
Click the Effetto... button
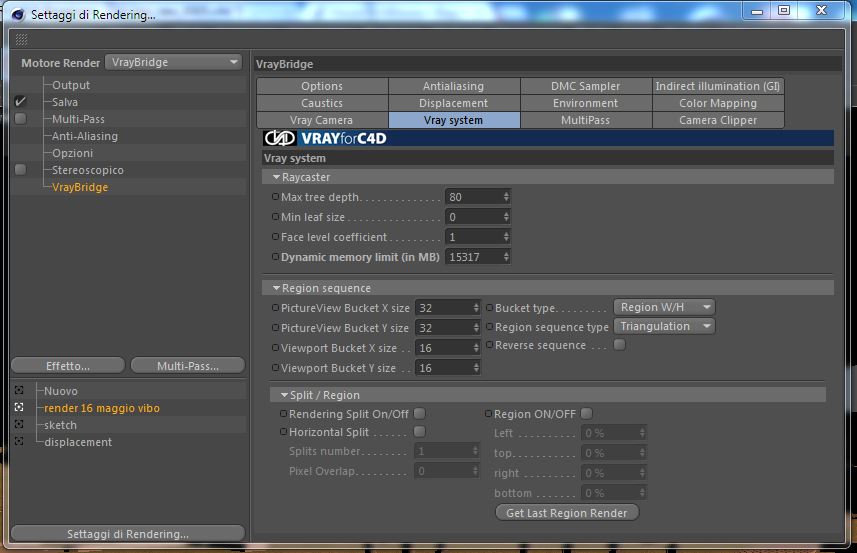[68, 366]
